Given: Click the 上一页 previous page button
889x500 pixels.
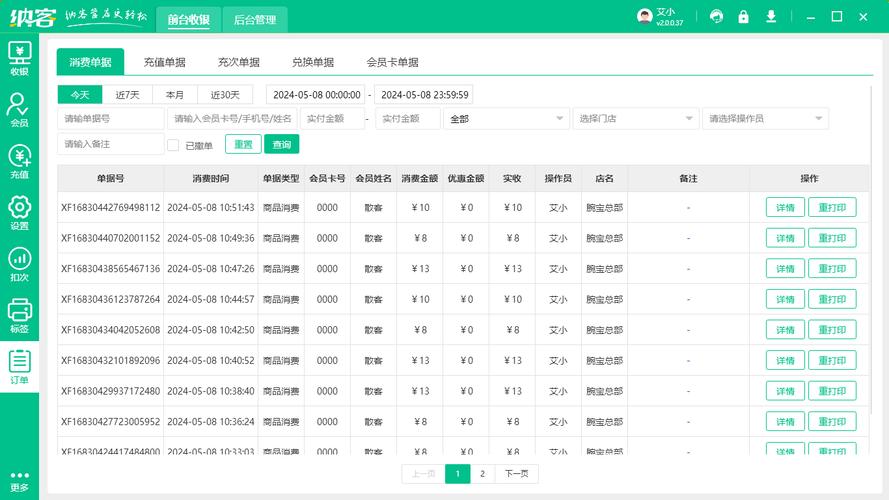Looking at the screenshot, I should click(x=424, y=474).
